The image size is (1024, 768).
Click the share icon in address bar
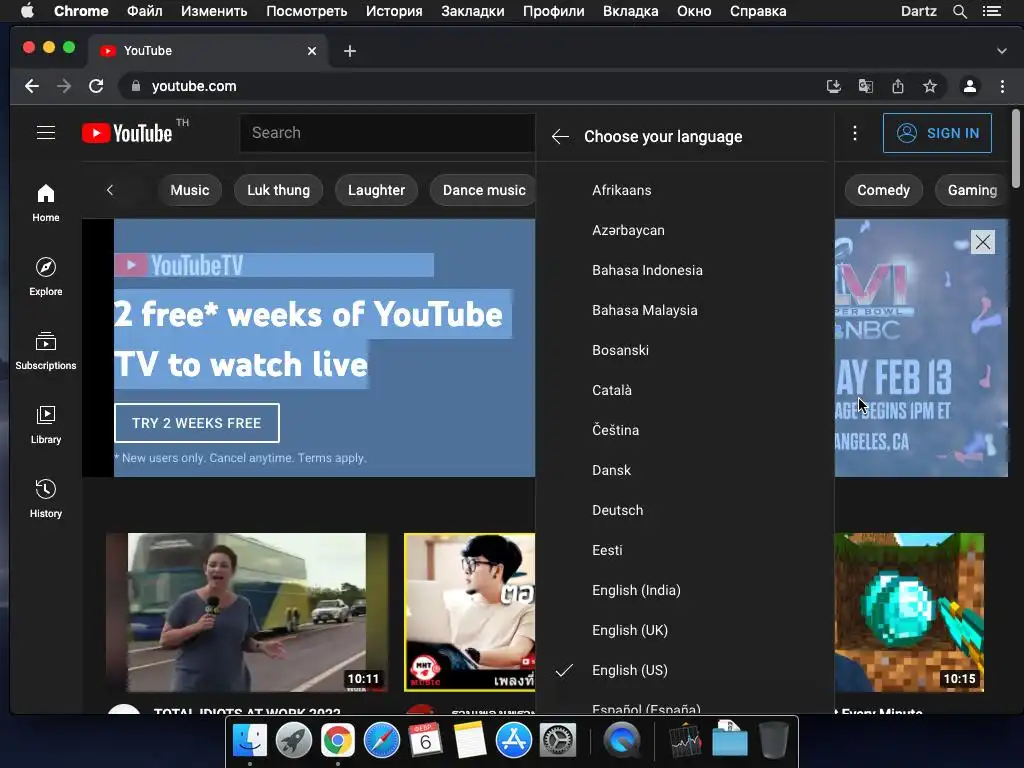(898, 86)
